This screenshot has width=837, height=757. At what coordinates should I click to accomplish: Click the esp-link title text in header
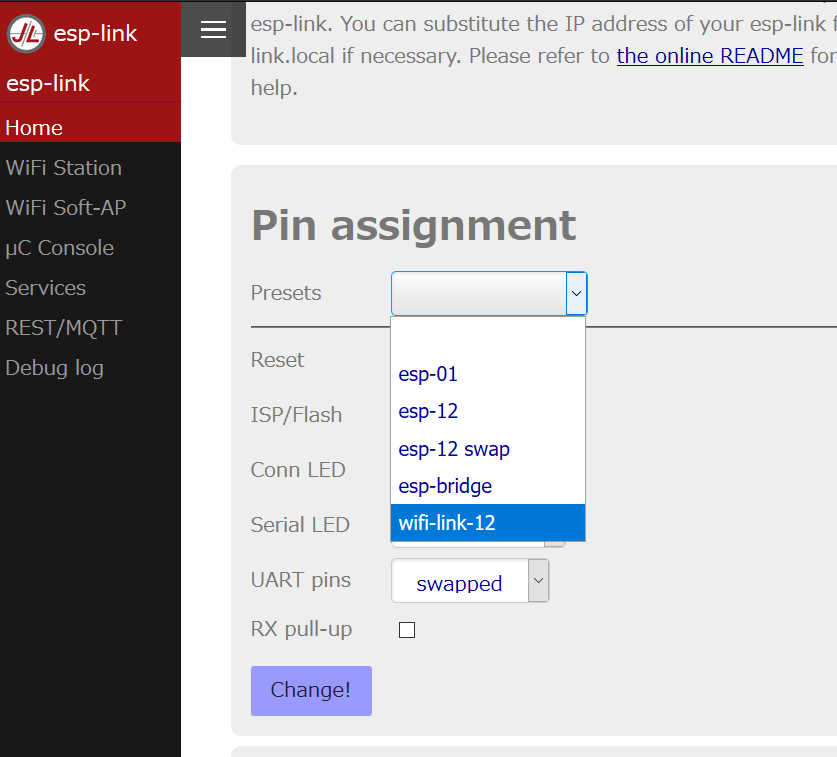coord(95,34)
